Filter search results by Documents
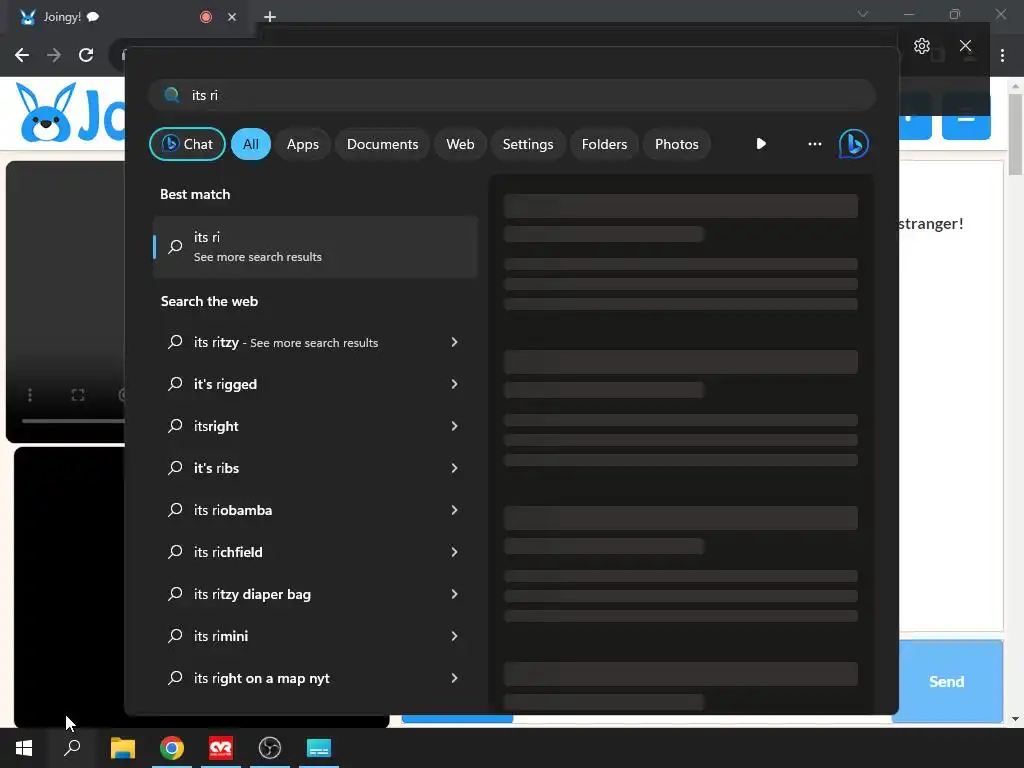Image resolution: width=1024 pixels, height=768 pixels. tap(382, 144)
